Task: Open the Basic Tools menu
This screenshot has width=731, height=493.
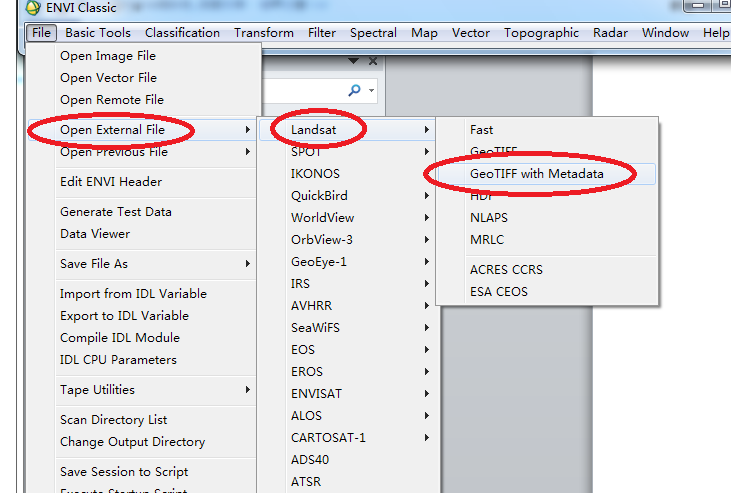Action: pos(98,33)
